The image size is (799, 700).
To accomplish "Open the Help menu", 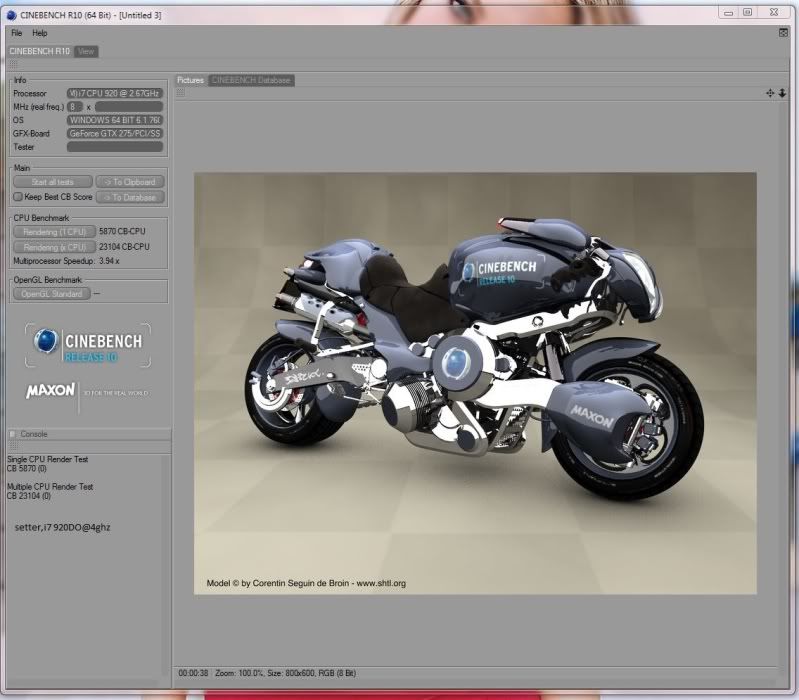I will pos(40,33).
